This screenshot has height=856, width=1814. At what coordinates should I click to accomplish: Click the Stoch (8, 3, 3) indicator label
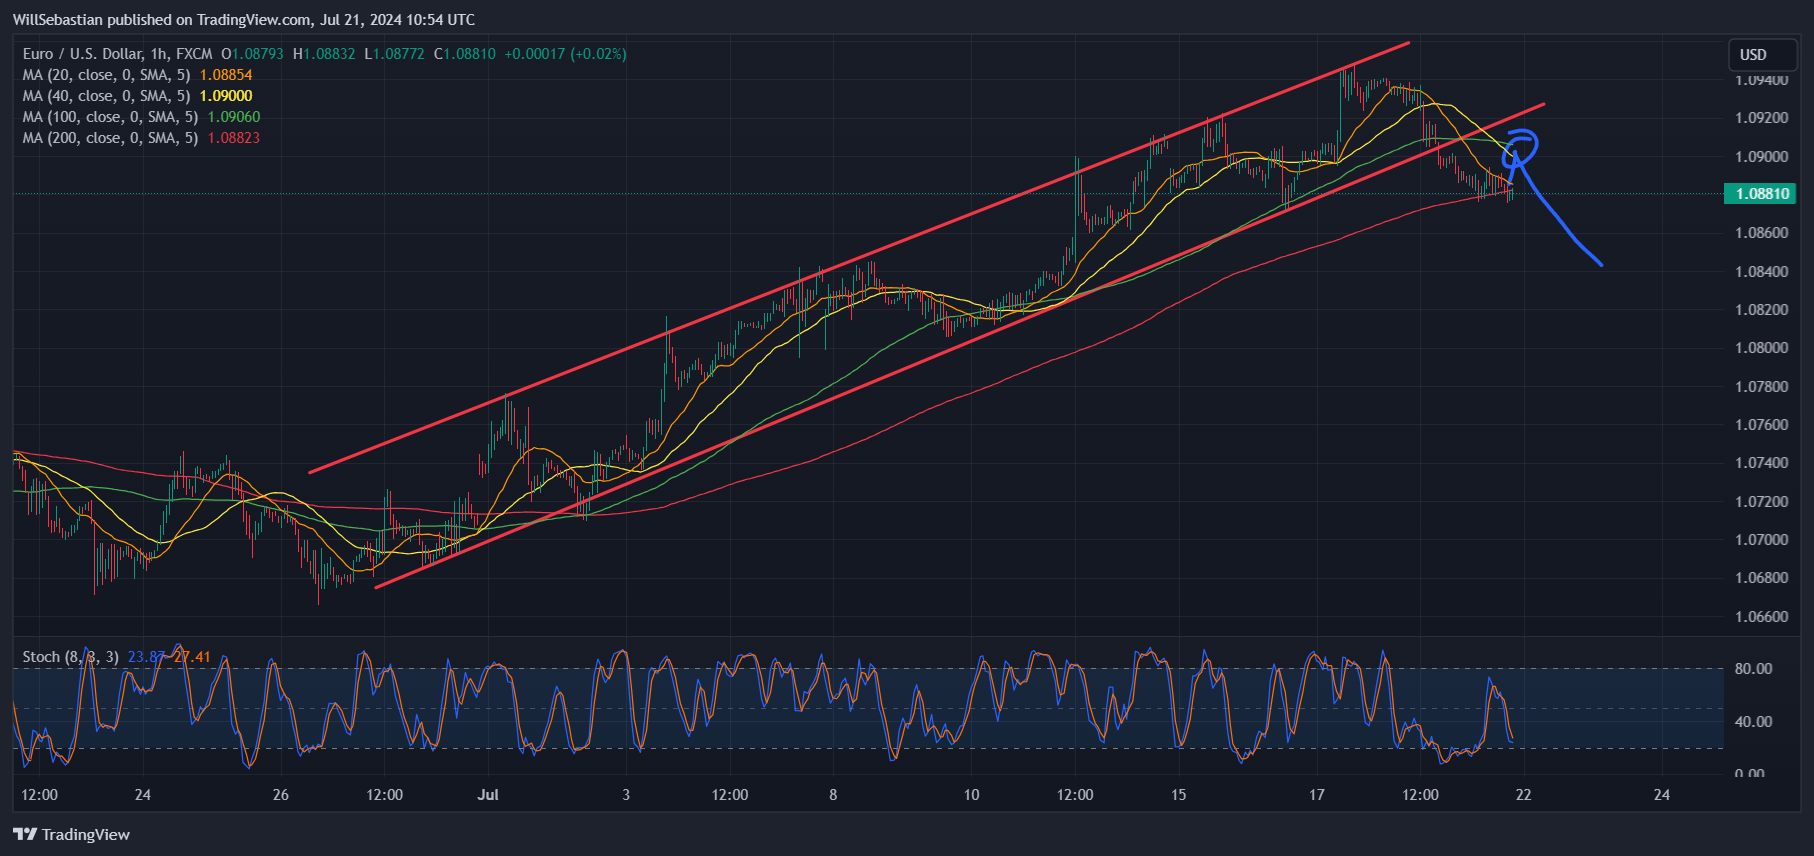(x=70, y=657)
